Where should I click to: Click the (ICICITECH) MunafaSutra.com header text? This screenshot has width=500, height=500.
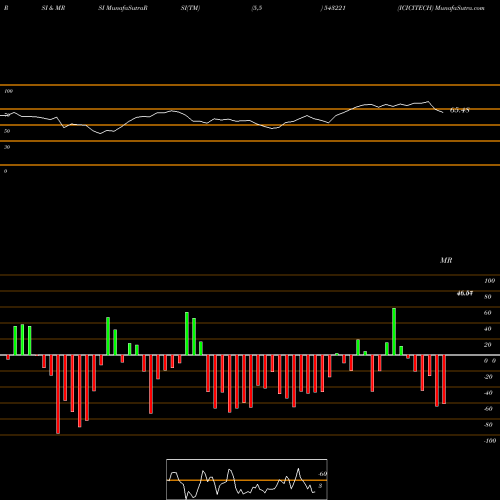click(x=441, y=8)
